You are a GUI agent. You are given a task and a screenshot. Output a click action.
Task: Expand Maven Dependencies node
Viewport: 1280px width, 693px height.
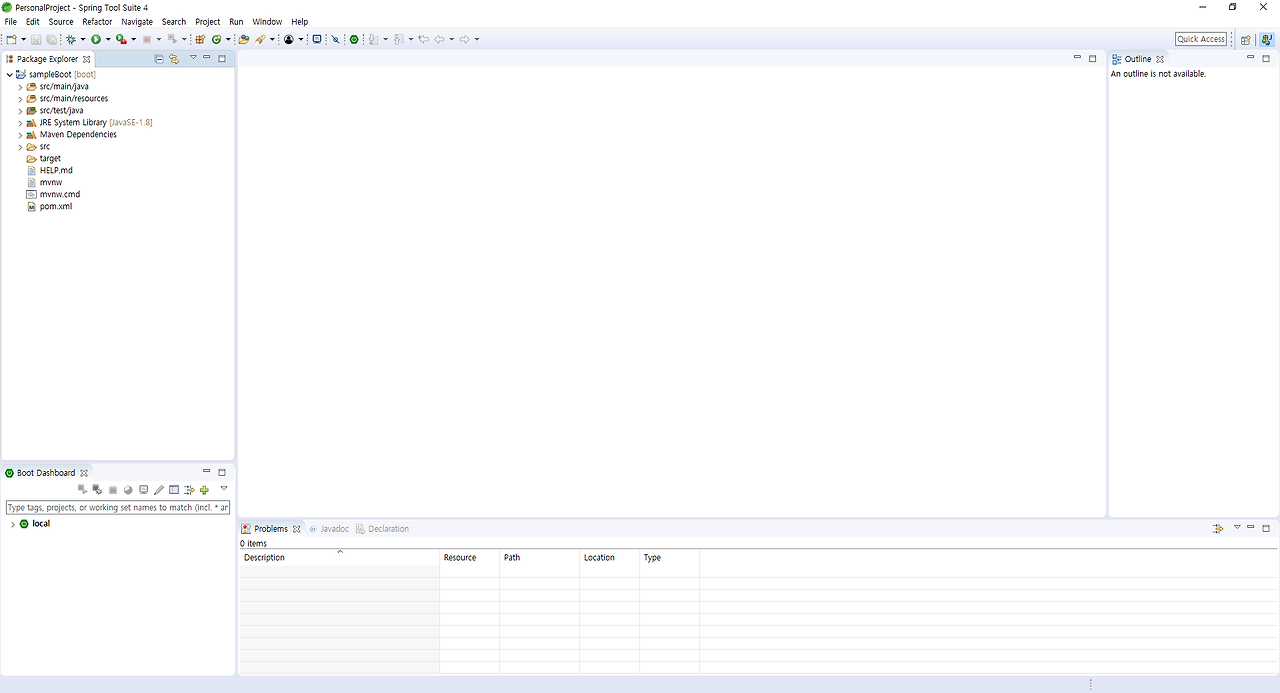20,135
